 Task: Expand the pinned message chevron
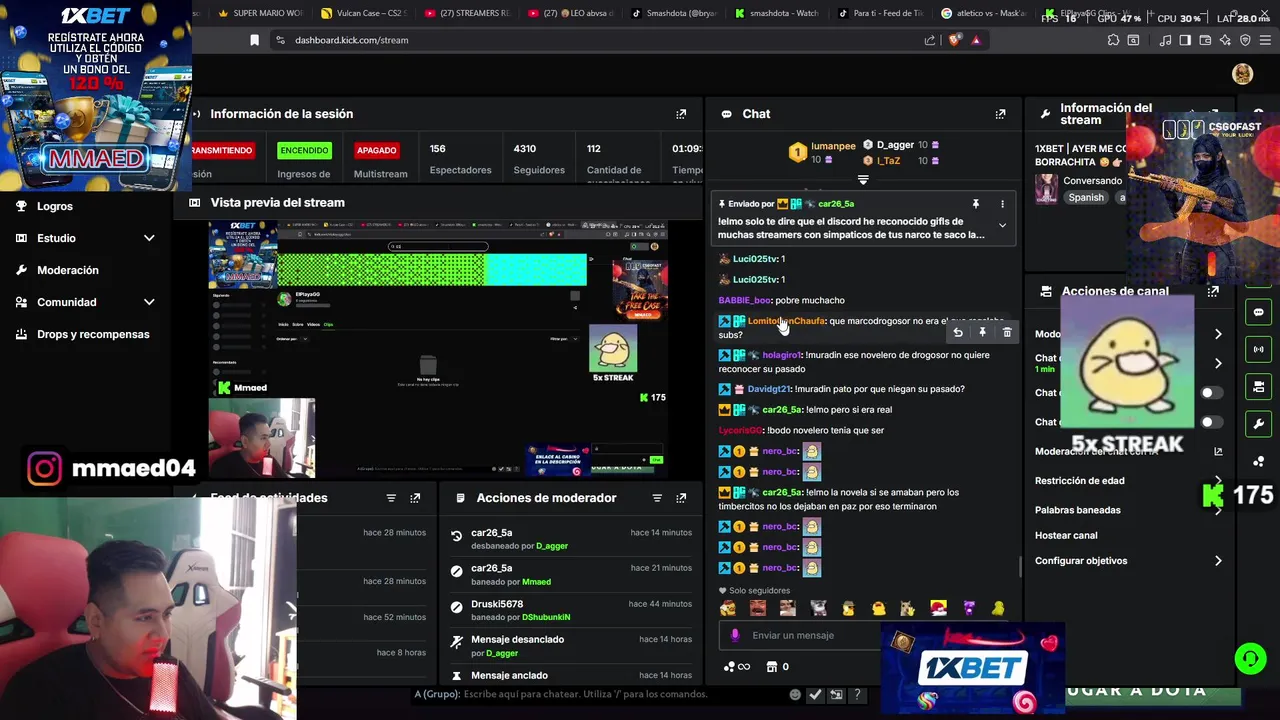[1002, 226]
